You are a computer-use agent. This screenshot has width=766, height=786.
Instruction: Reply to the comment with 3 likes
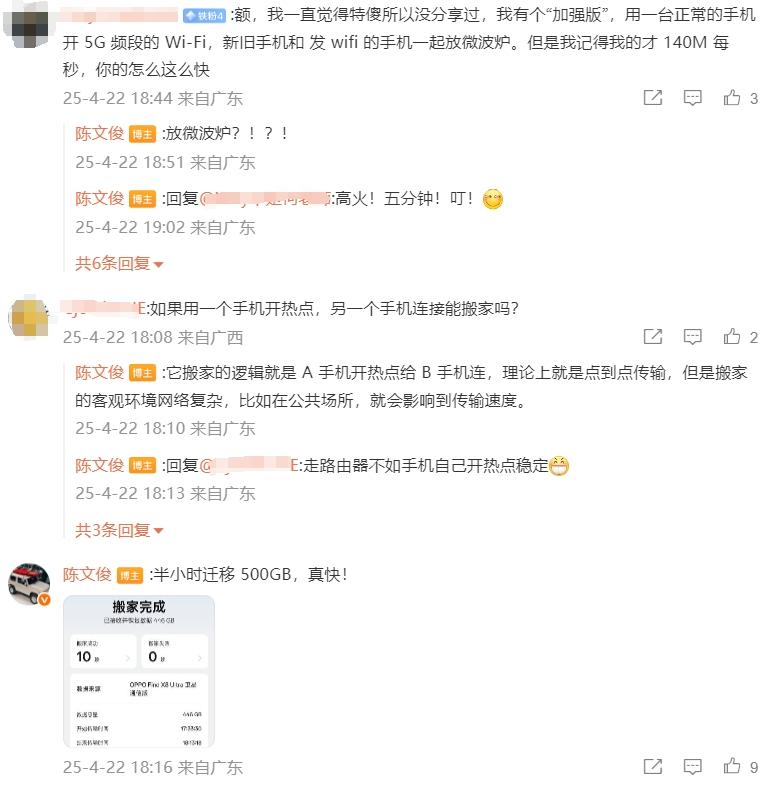pyautogui.click(x=692, y=98)
